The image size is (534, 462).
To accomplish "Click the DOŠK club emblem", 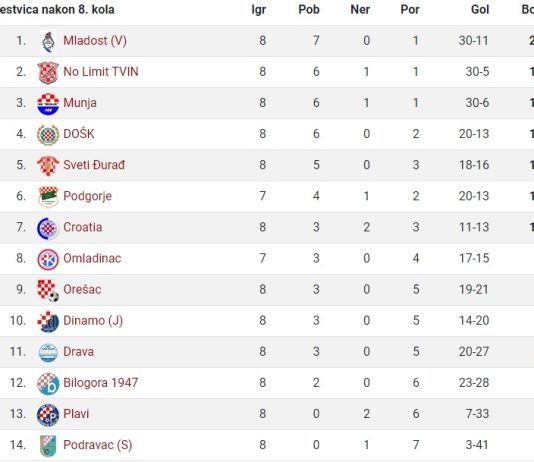I will click(x=48, y=135).
